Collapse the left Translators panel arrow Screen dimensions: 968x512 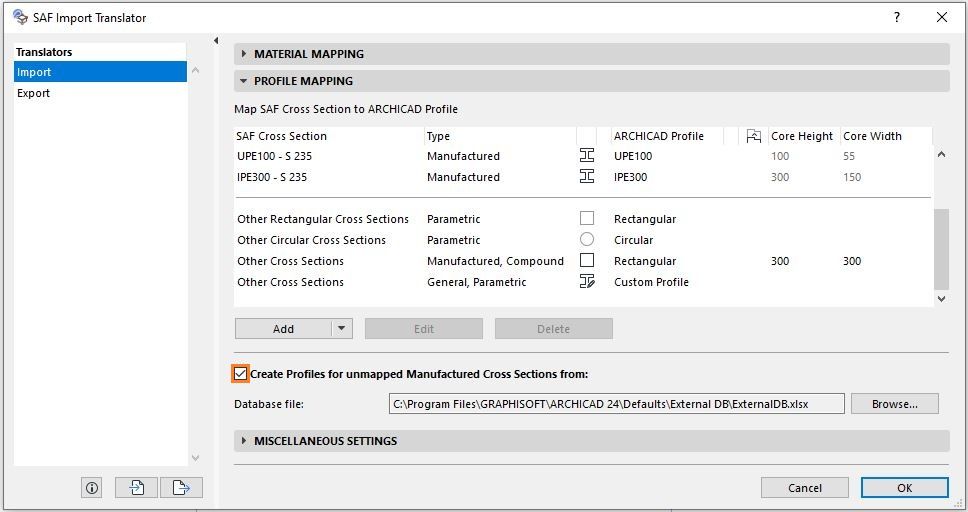(216, 41)
